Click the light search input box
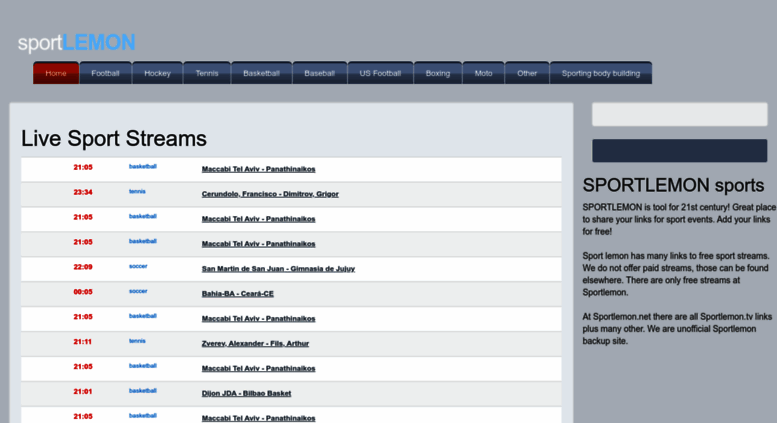 coord(679,114)
